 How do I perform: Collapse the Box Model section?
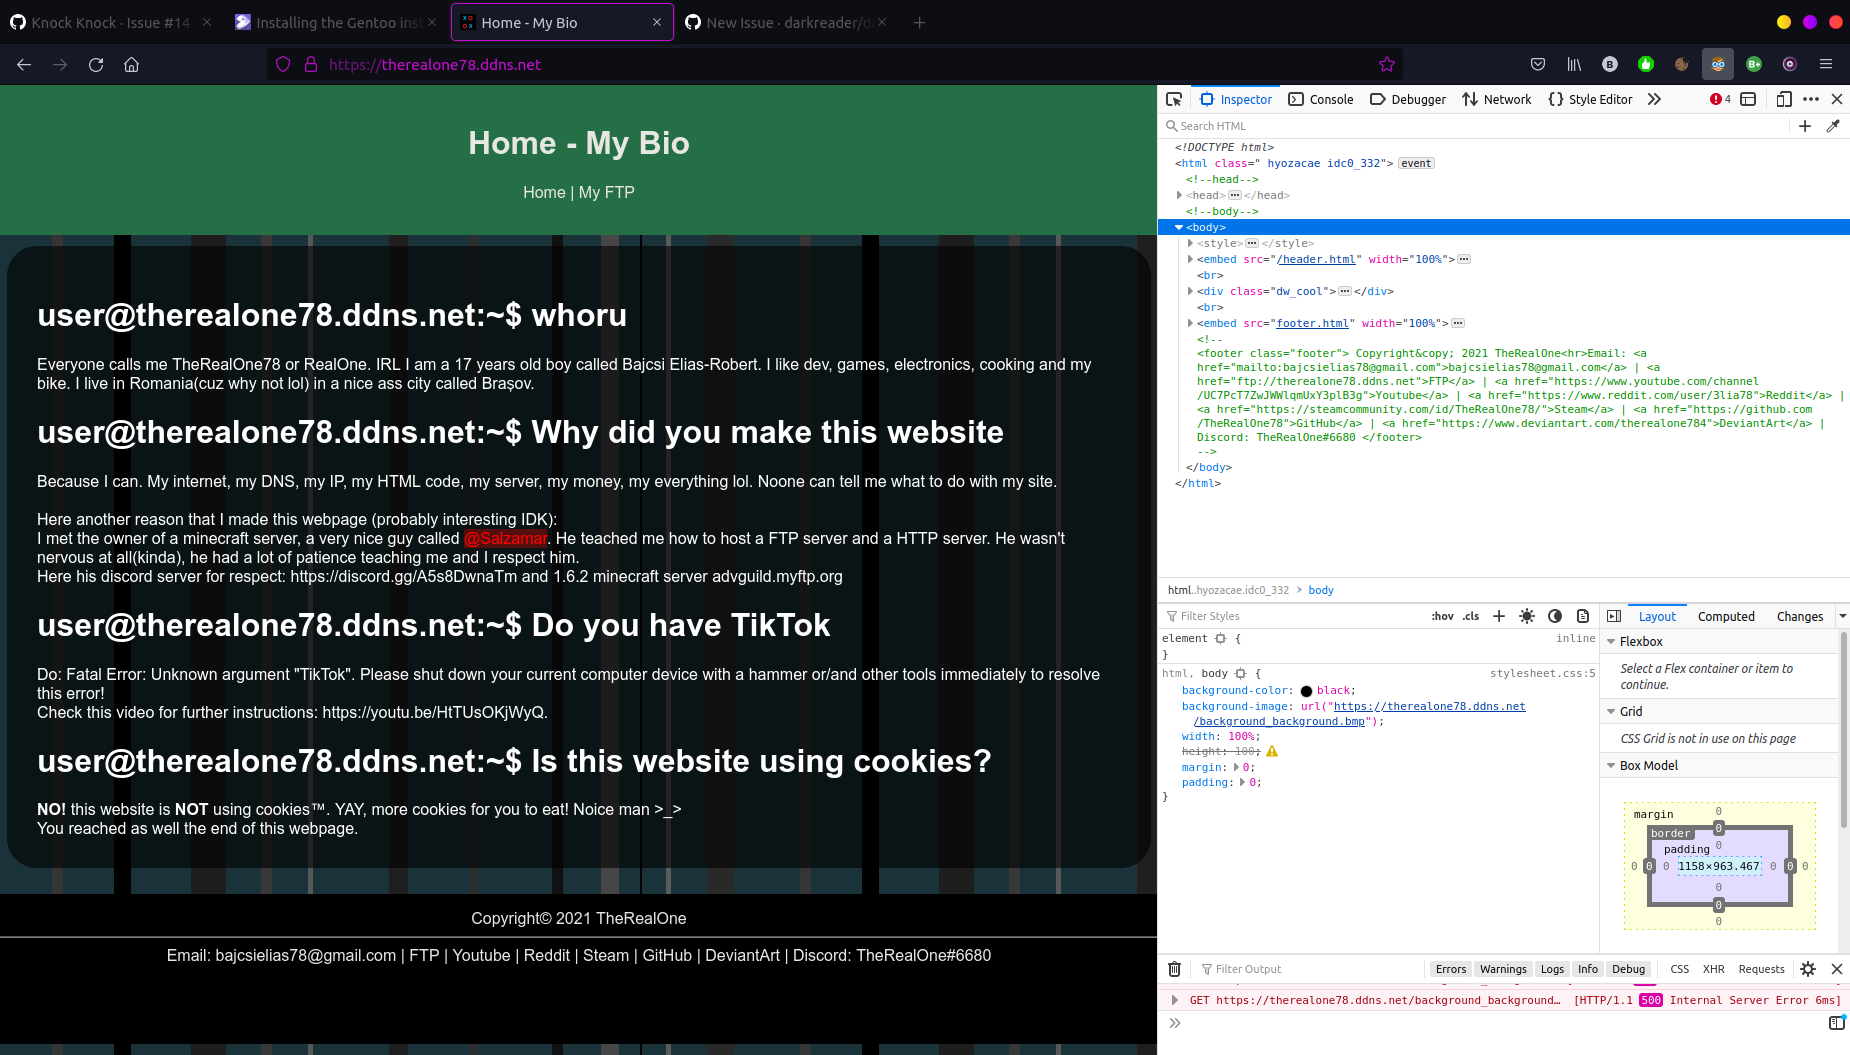pos(1609,765)
